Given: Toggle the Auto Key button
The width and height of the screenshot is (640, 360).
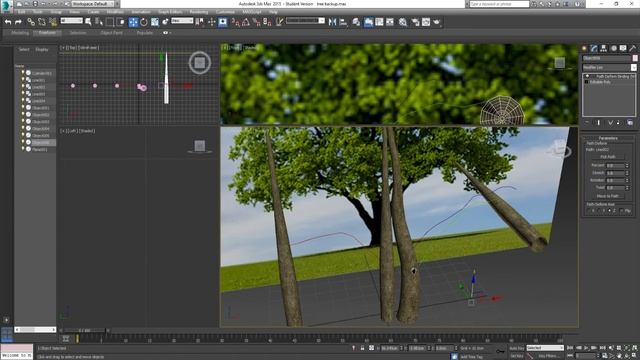Looking at the screenshot, I should (x=516, y=348).
